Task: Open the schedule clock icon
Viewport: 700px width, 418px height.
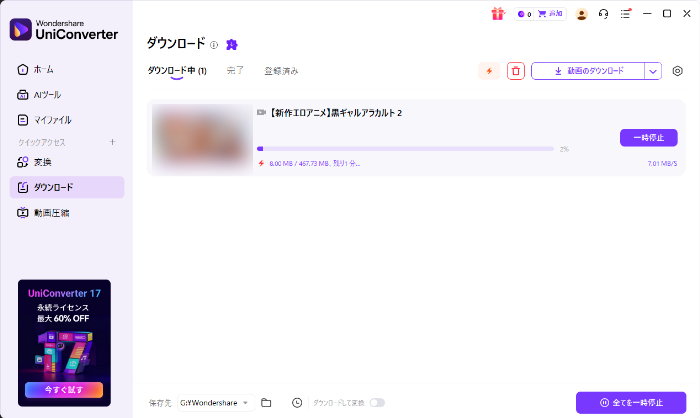Action: coord(297,403)
